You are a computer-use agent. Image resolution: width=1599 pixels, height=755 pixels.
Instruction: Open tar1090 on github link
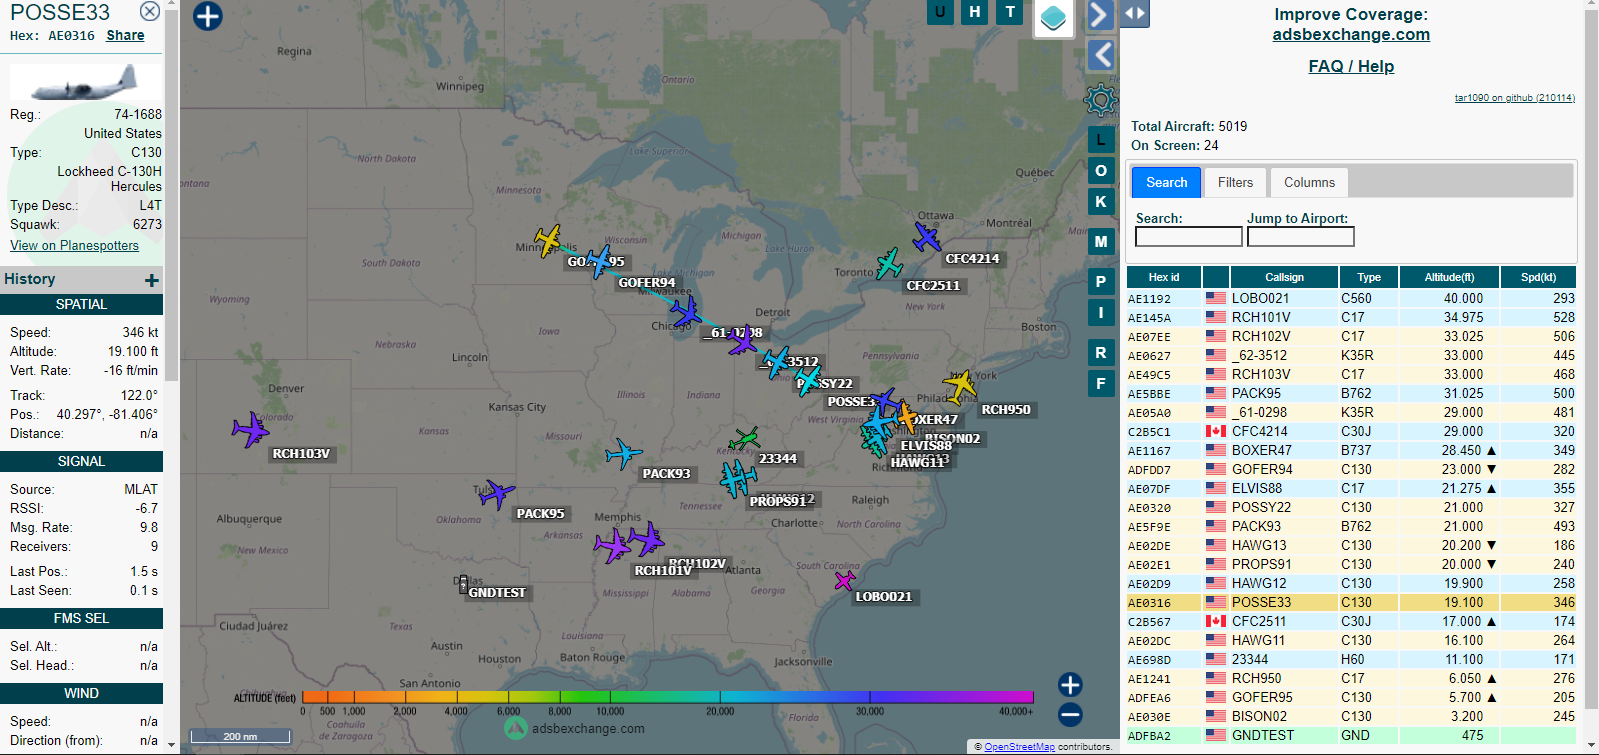click(x=1514, y=98)
